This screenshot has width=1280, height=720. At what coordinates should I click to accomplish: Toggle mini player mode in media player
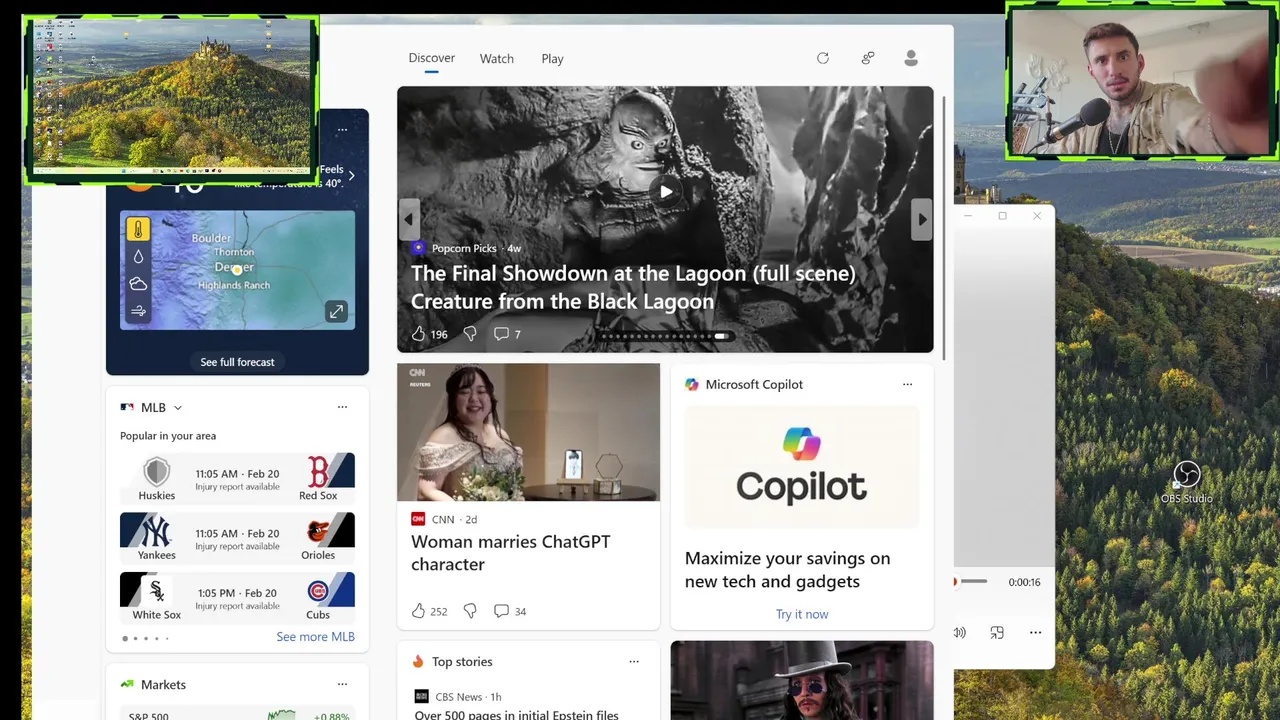coord(997,632)
